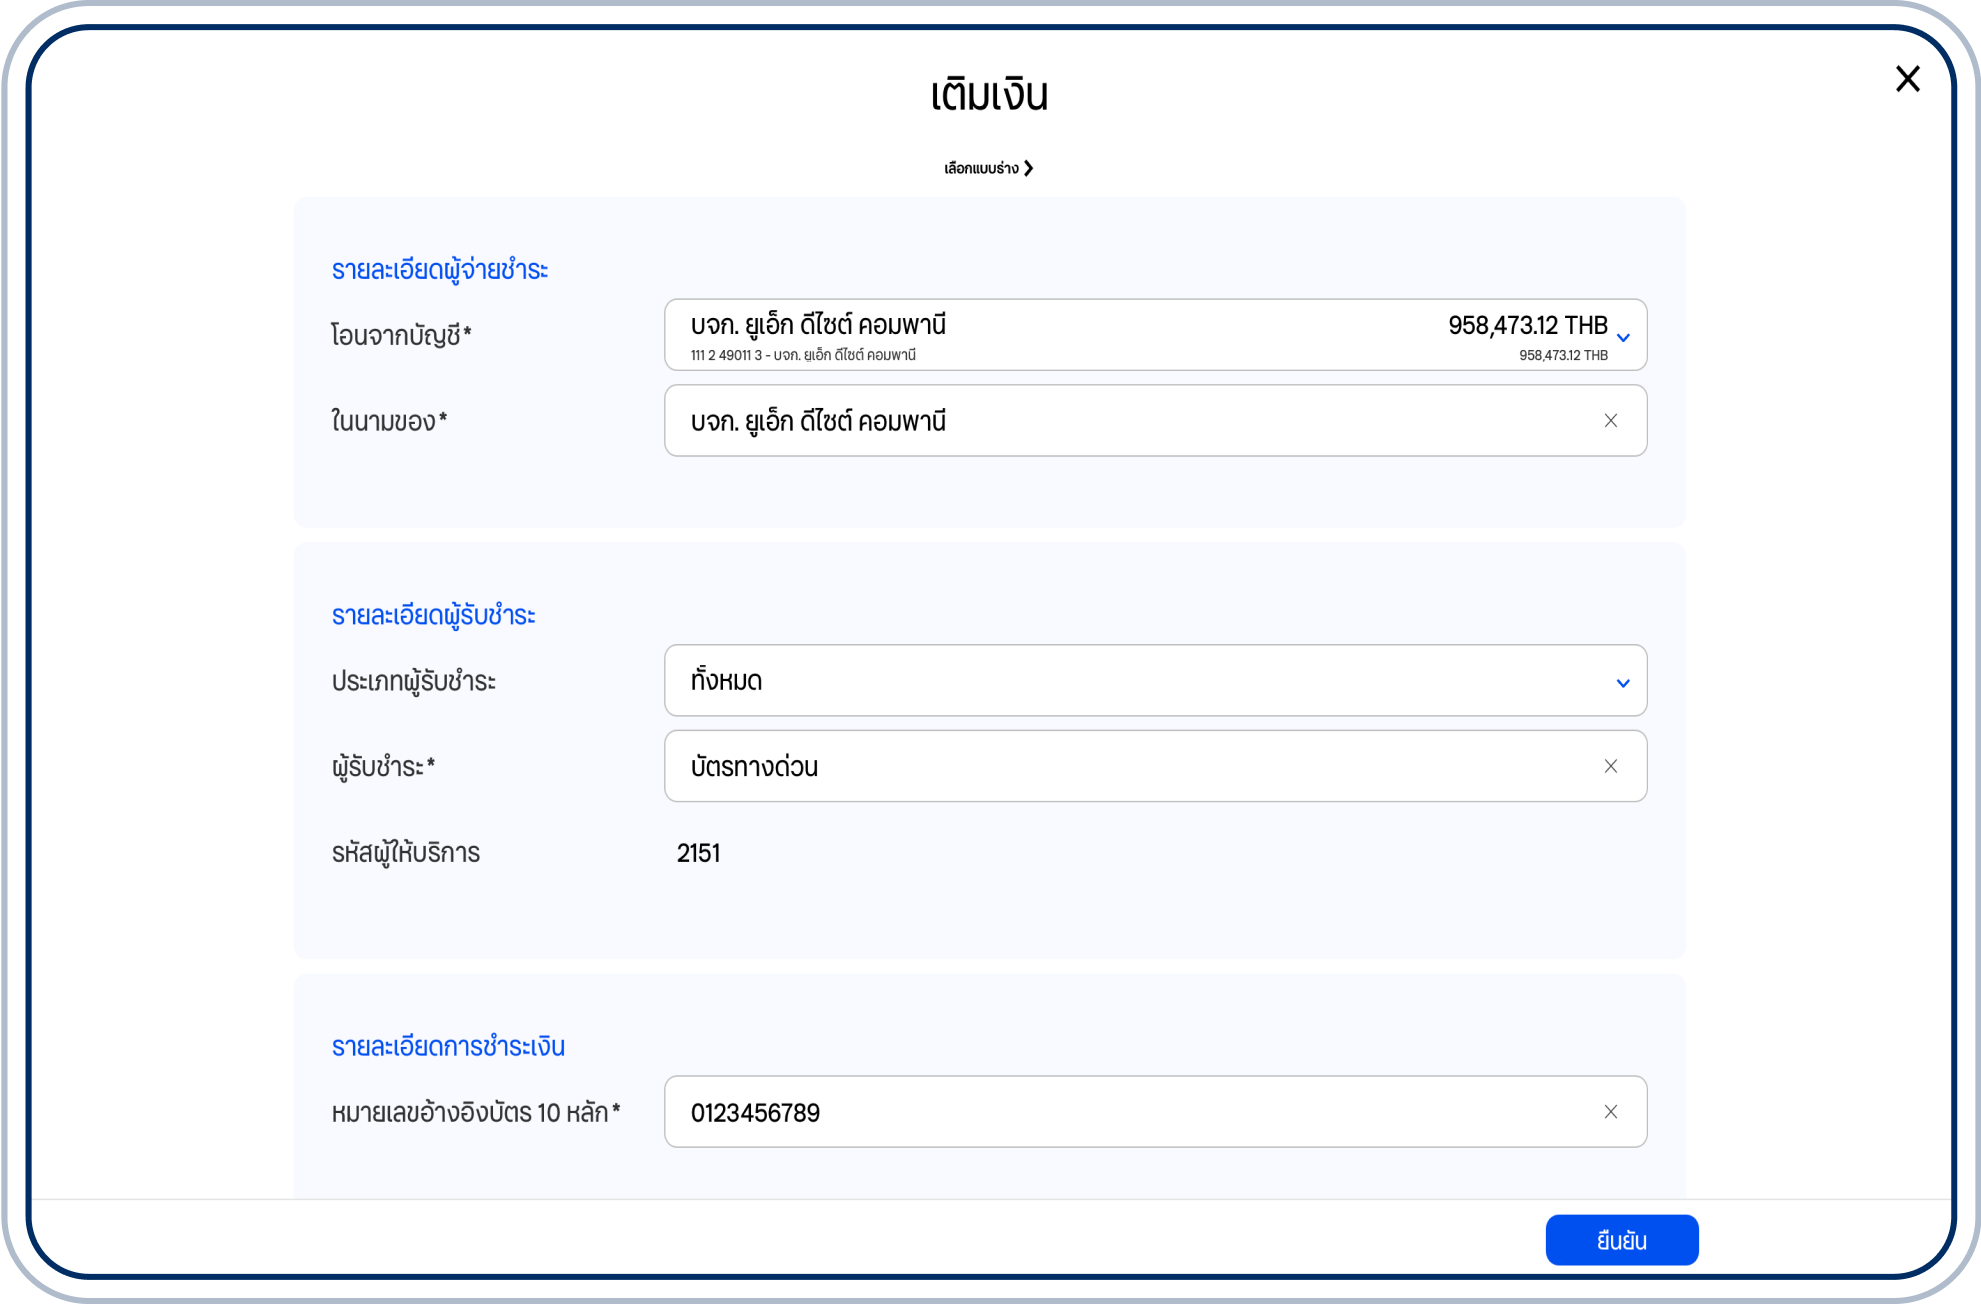
Task: Expand the โอนจากบัญชี account dropdown
Action: tap(1155, 335)
